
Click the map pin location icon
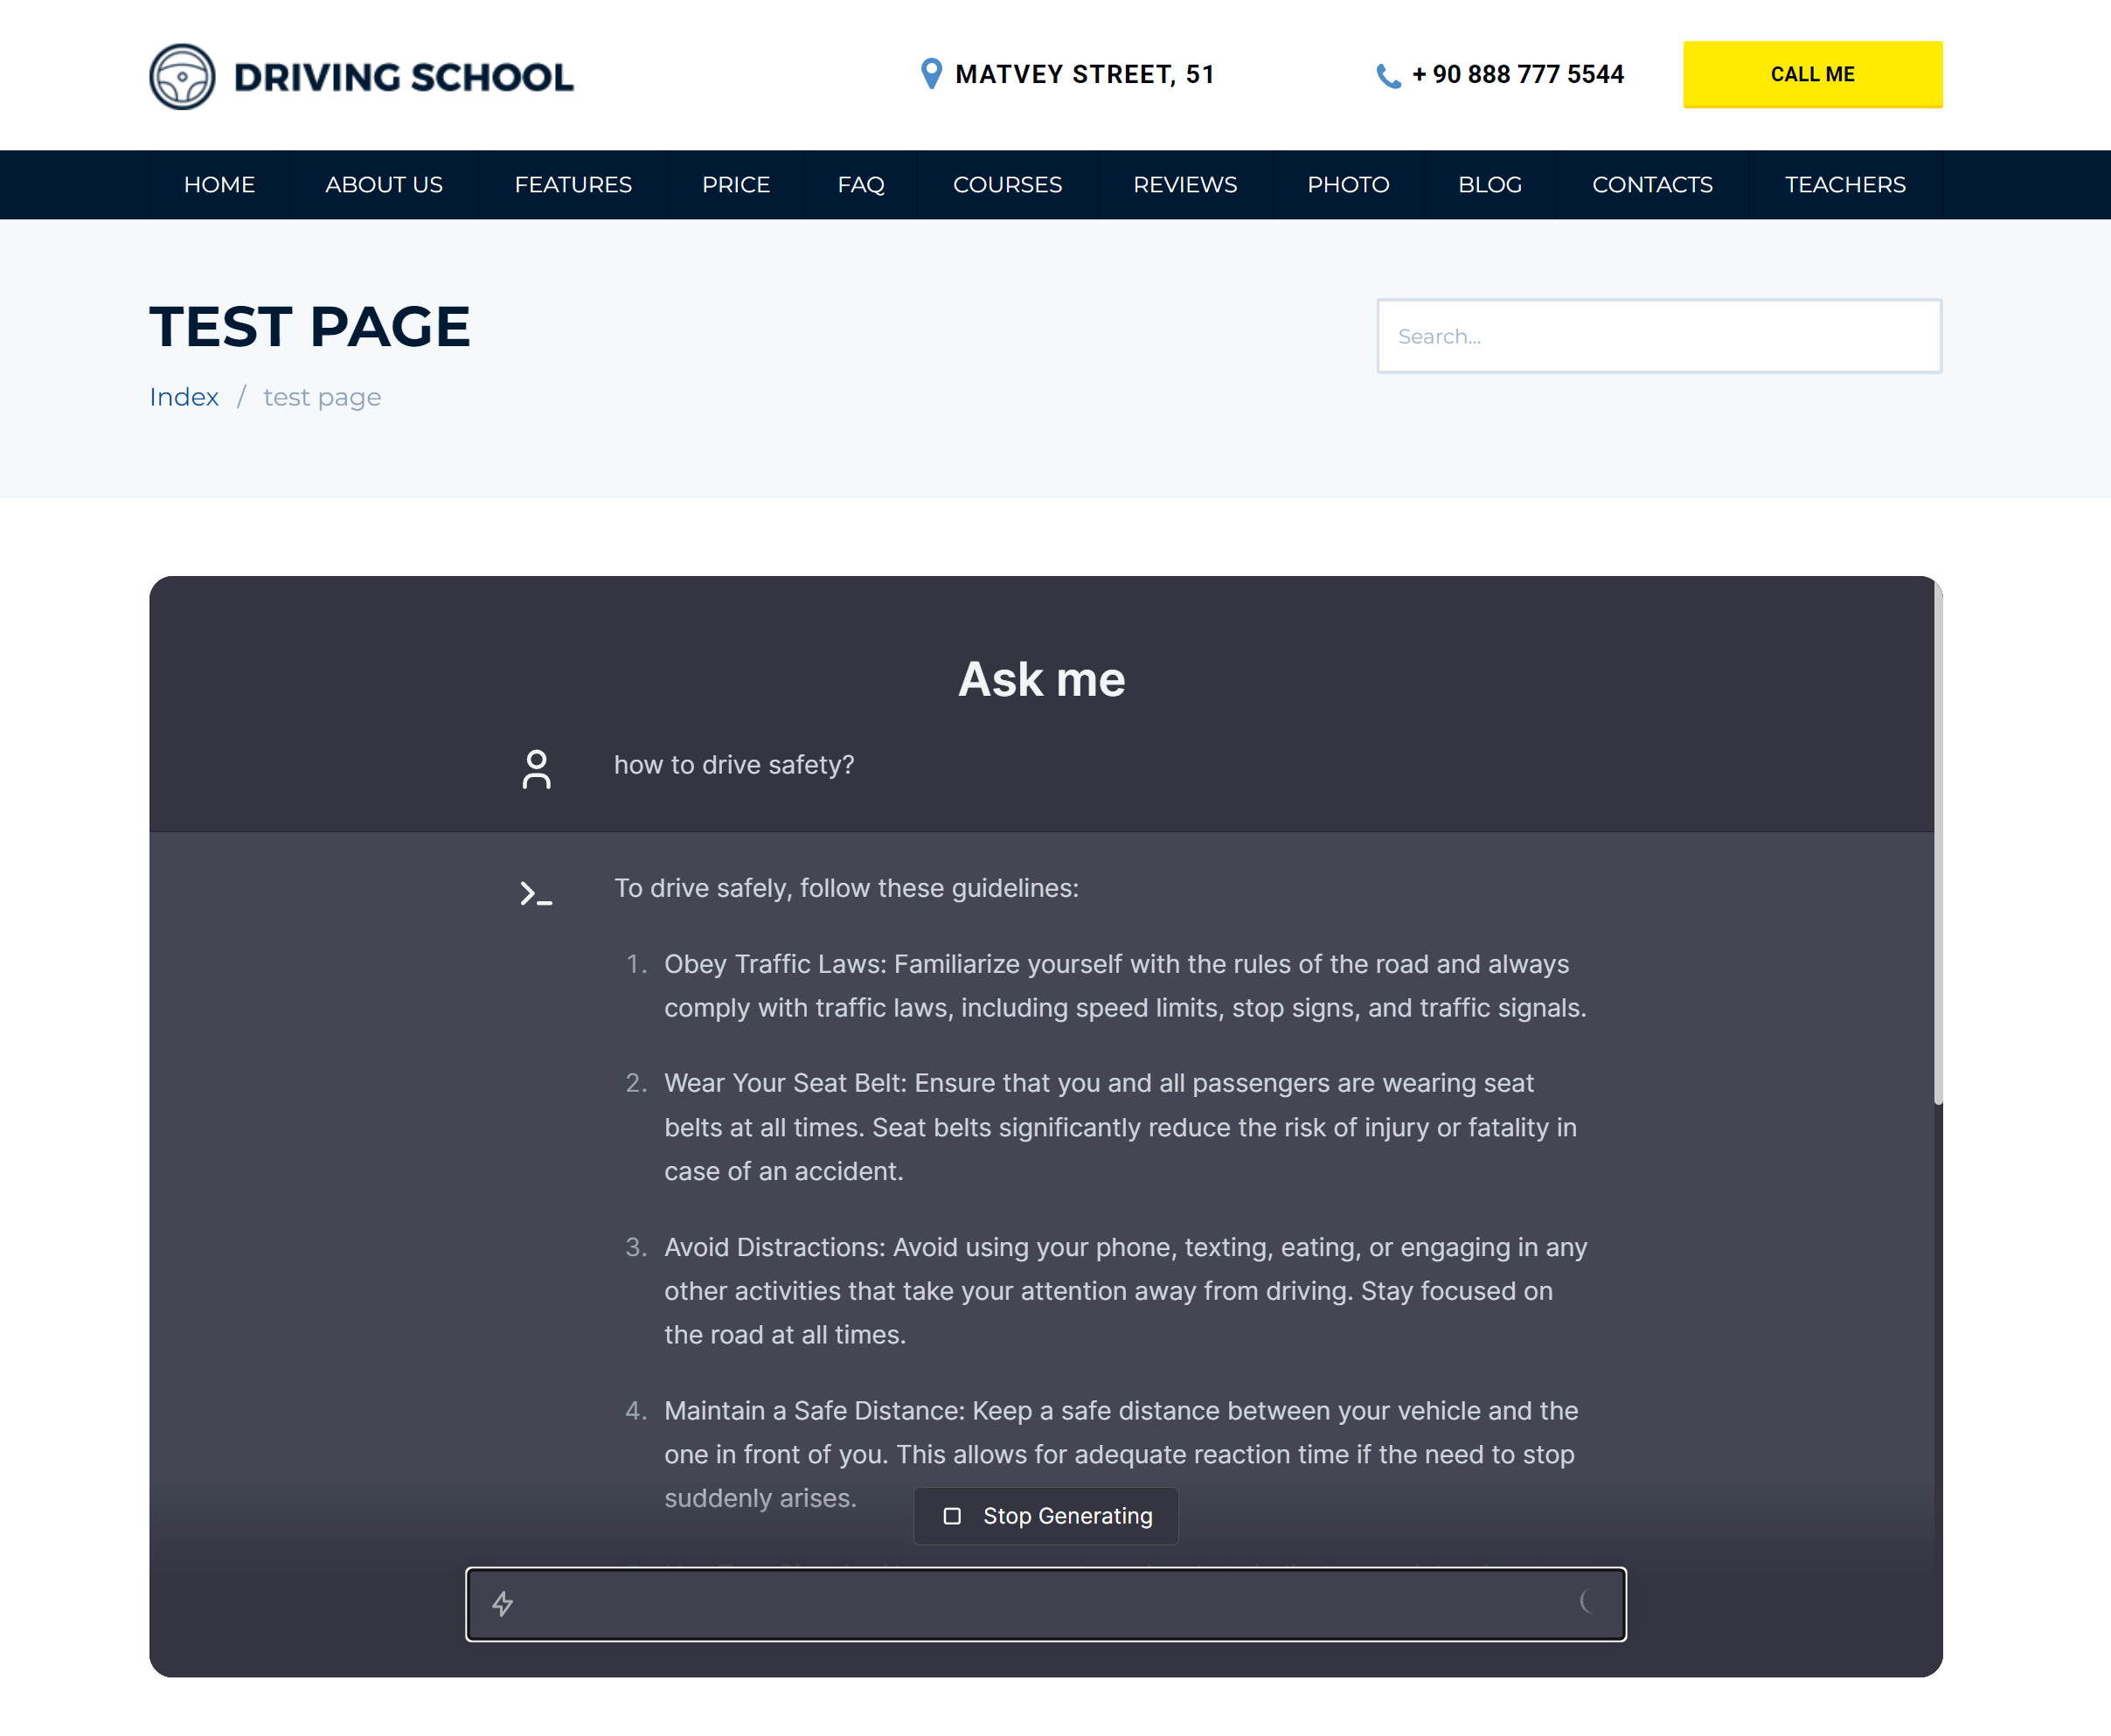pyautogui.click(x=930, y=74)
